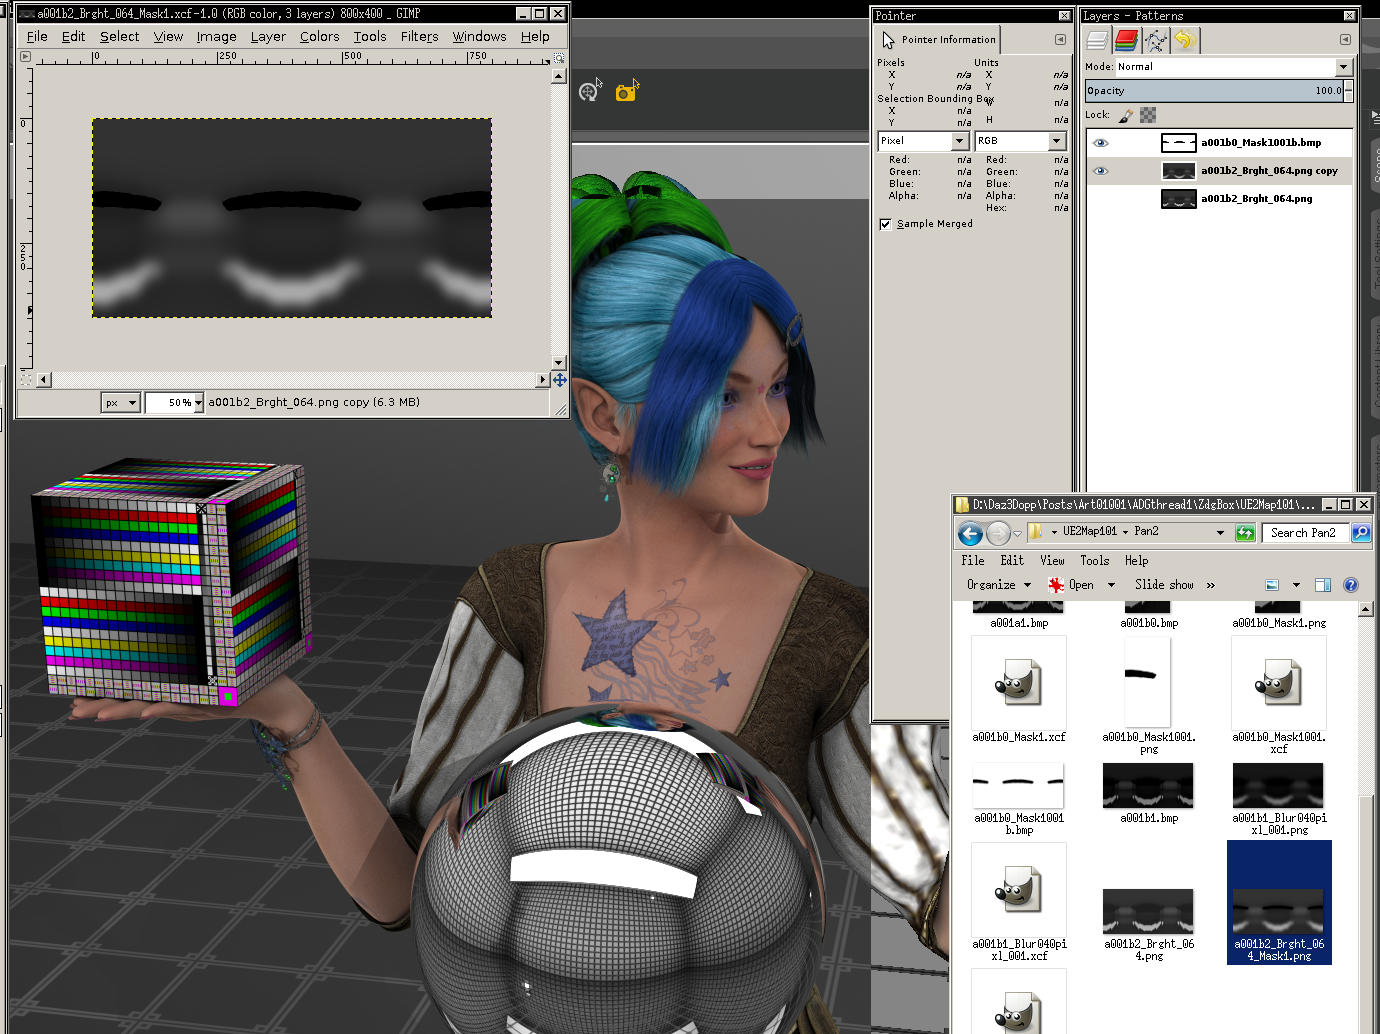Viewport: 1380px width, 1034px height.
Task: Toggle lock pixels paintbrush icon
Action: point(1125,116)
